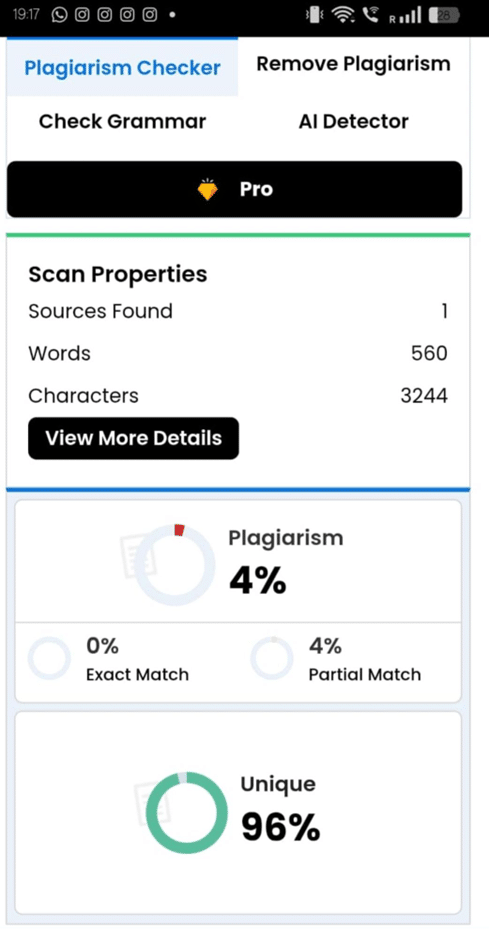The image size is (489, 929).
Task: Tap the Exact Match 0% circle
Action: coord(49,658)
